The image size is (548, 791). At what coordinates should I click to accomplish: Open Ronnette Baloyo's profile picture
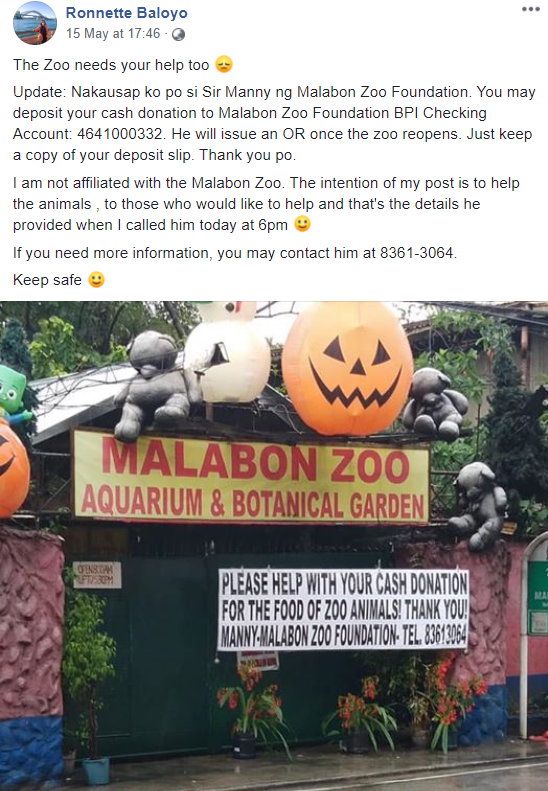[35, 23]
